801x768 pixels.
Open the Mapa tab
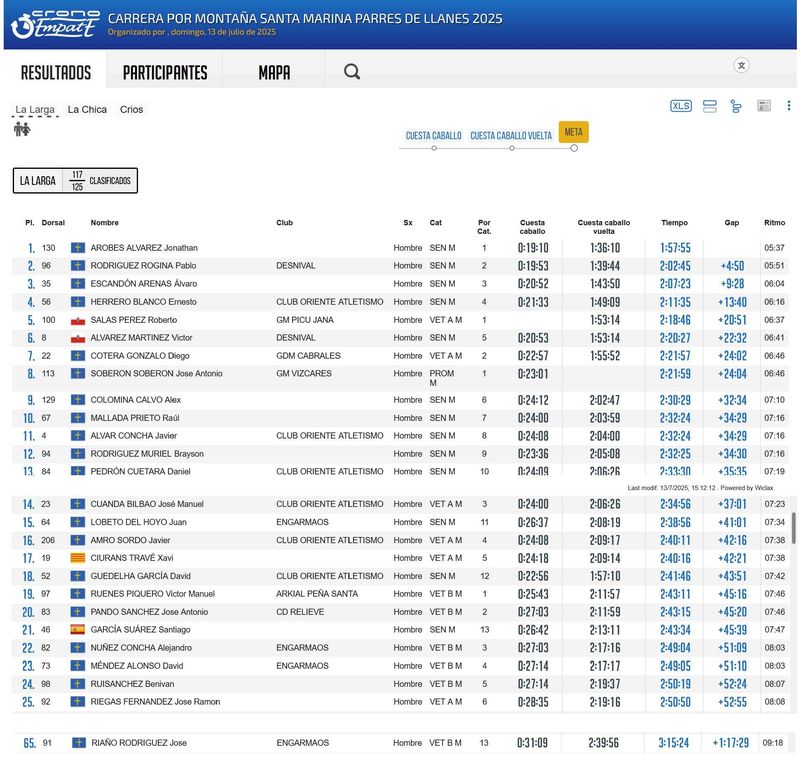pyautogui.click(x=274, y=73)
